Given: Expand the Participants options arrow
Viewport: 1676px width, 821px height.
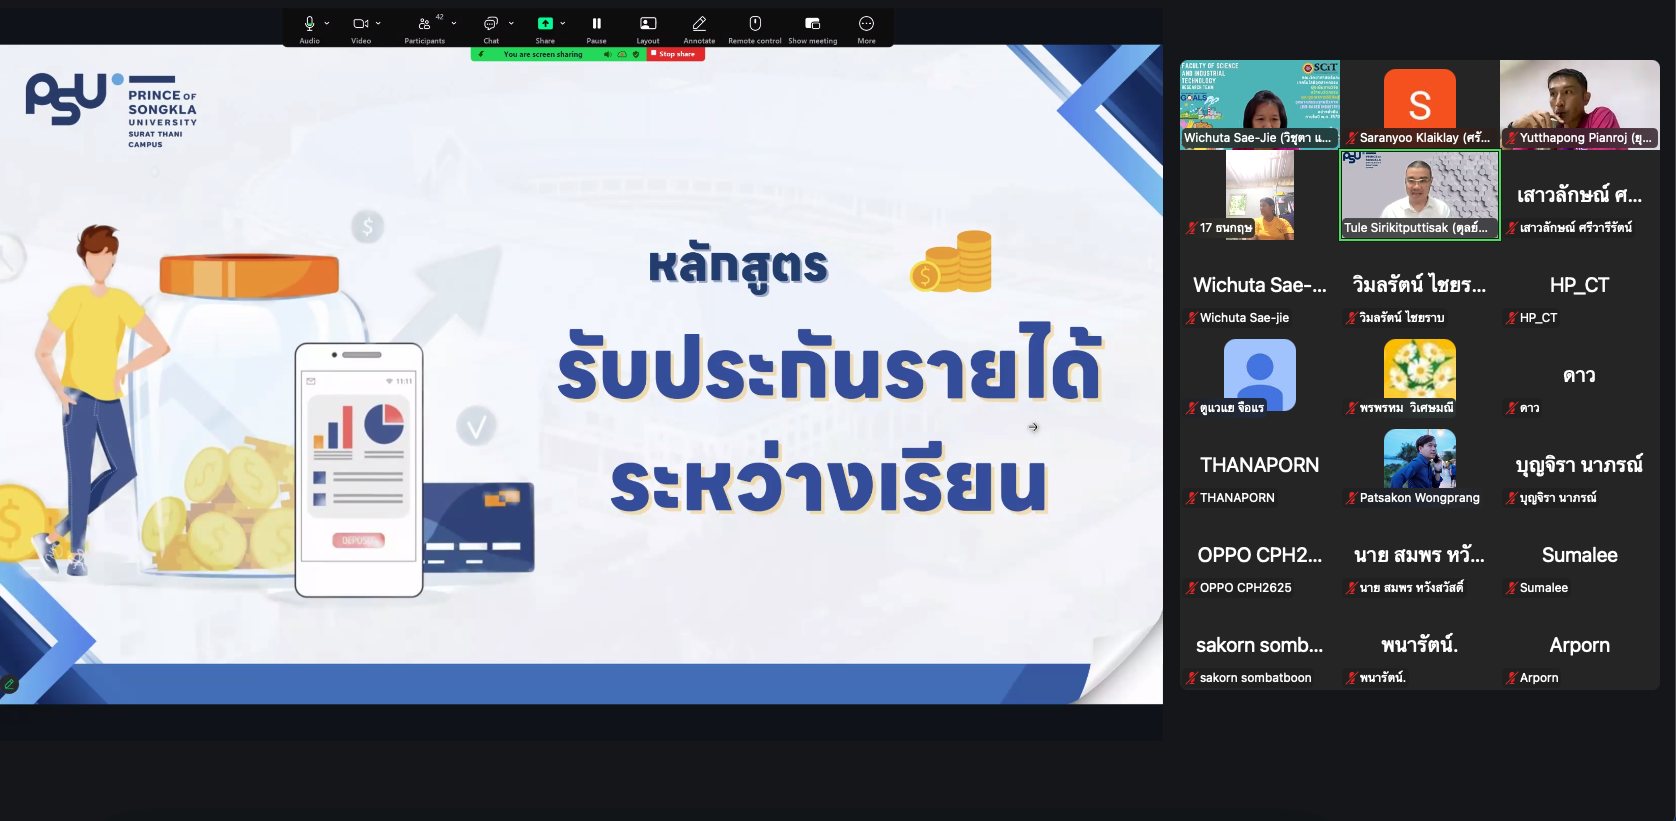Looking at the screenshot, I should (x=454, y=23).
